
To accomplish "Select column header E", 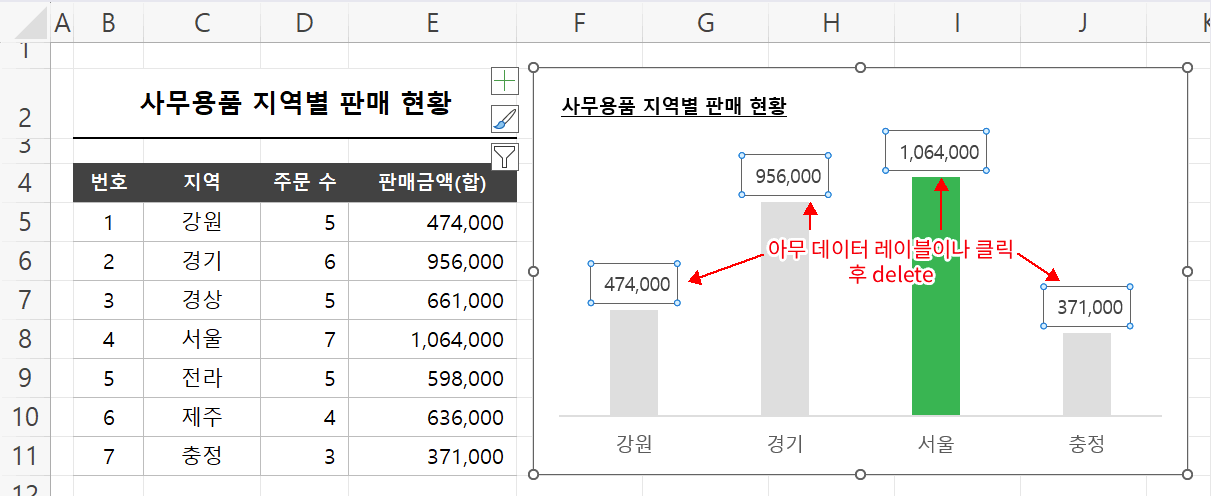I will coord(433,22).
